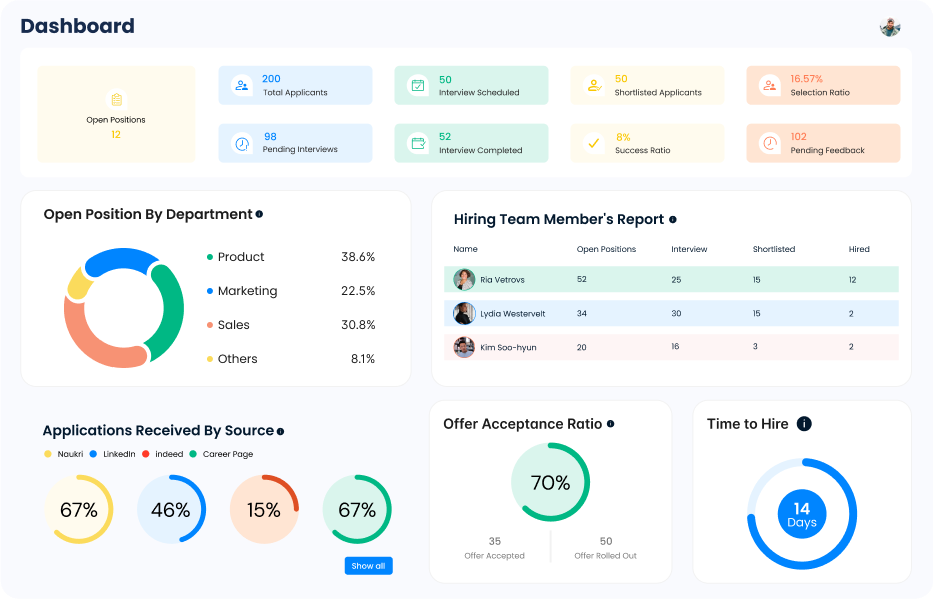Click the Shortlisted Applicants person icon
Image resolution: width=934 pixels, height=599 pixels.
tap(594, 85)
